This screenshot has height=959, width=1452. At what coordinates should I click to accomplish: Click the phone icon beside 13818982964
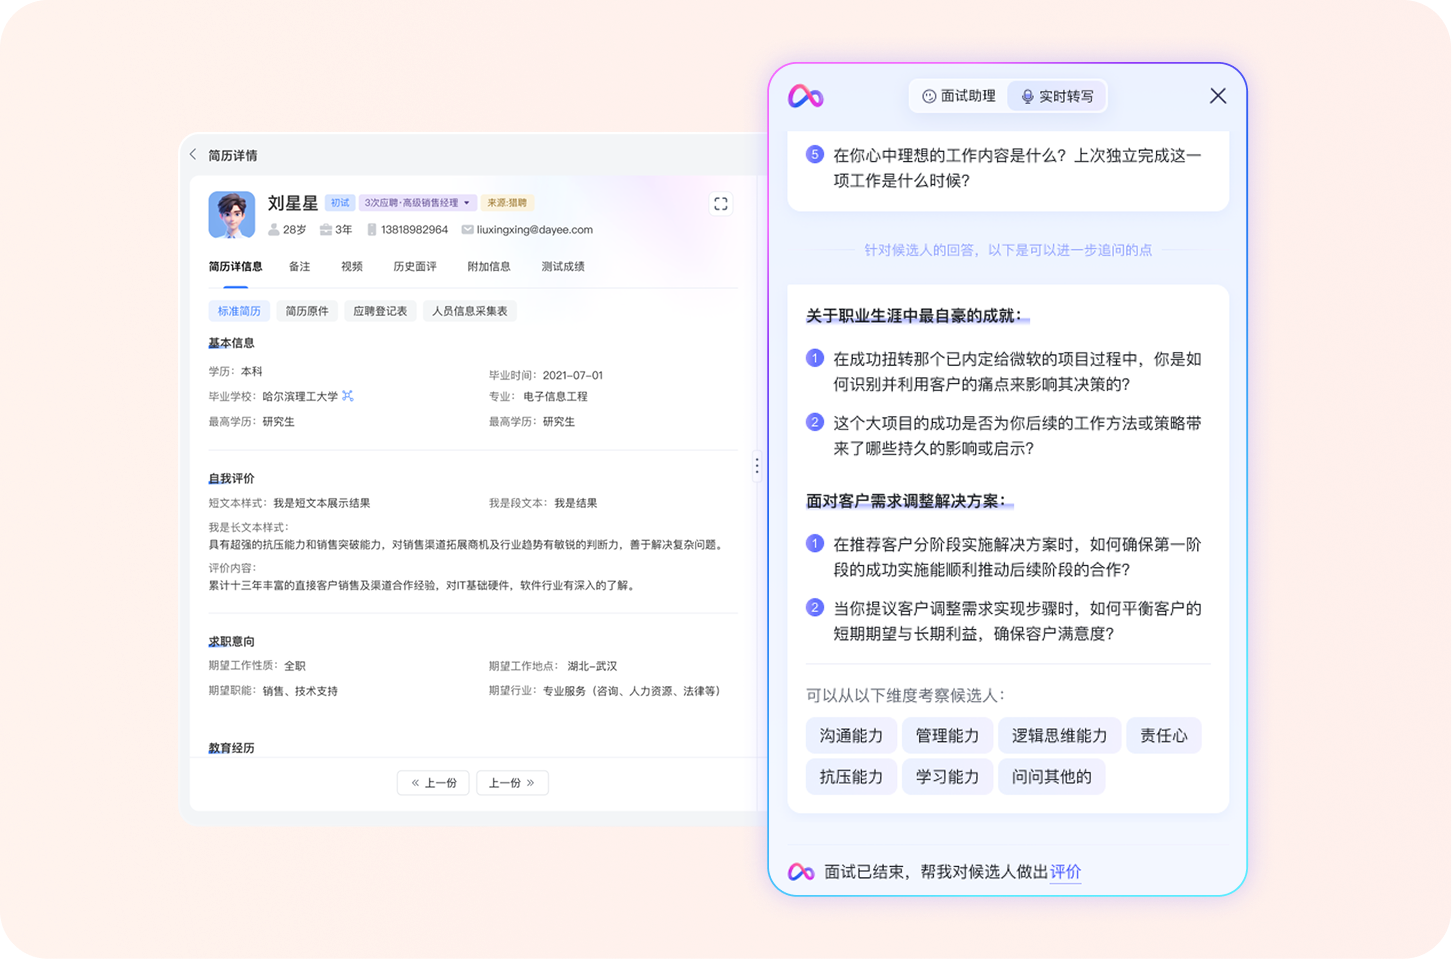[372, 230]
